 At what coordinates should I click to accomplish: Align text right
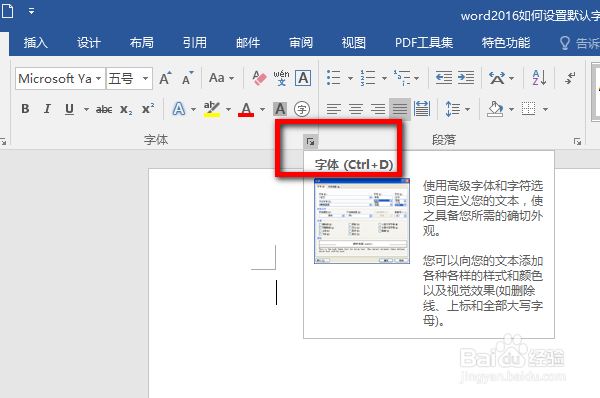(x=378, y=109)
